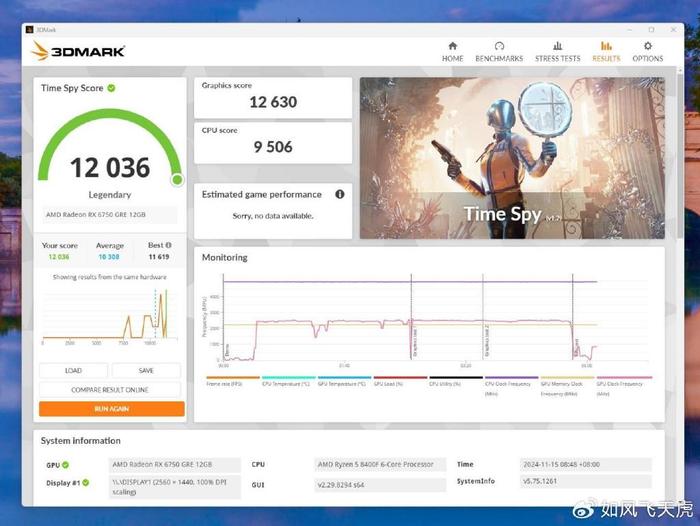Toggle the GPU Temperature legend swatch
The width and height of the screenshot is (700, 526).
pos(344,378)
